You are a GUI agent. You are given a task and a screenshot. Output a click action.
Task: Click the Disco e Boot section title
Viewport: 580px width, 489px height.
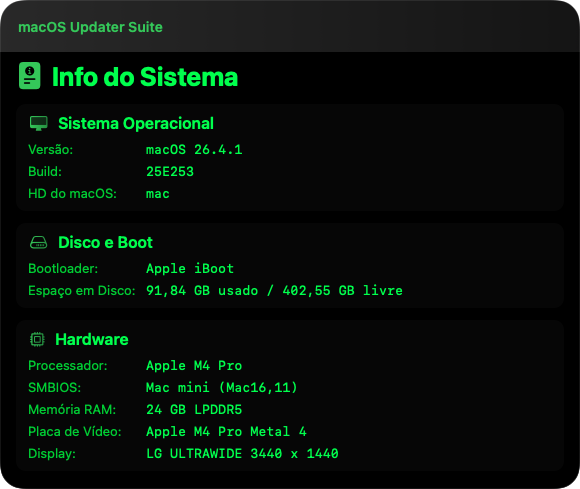tap(105, 243)
